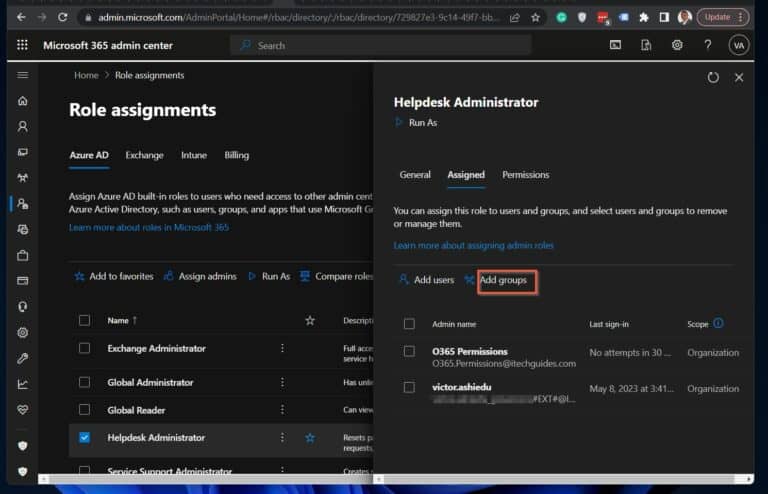Select all roles header checkbox
The width and height of the screenshot is (768, 494).
click(84, 320)
